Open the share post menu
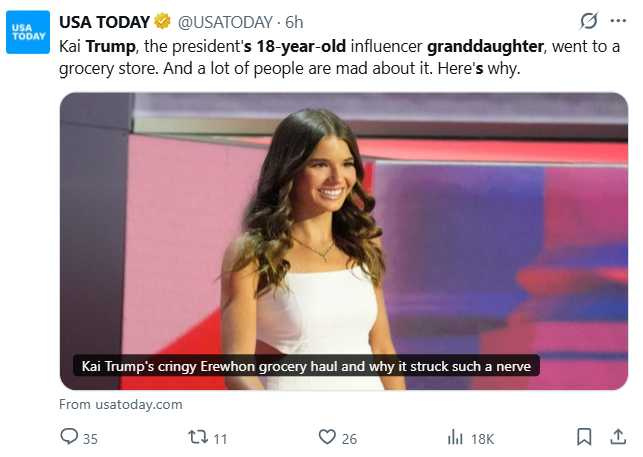The image size is (643, 457). point(616,437)
